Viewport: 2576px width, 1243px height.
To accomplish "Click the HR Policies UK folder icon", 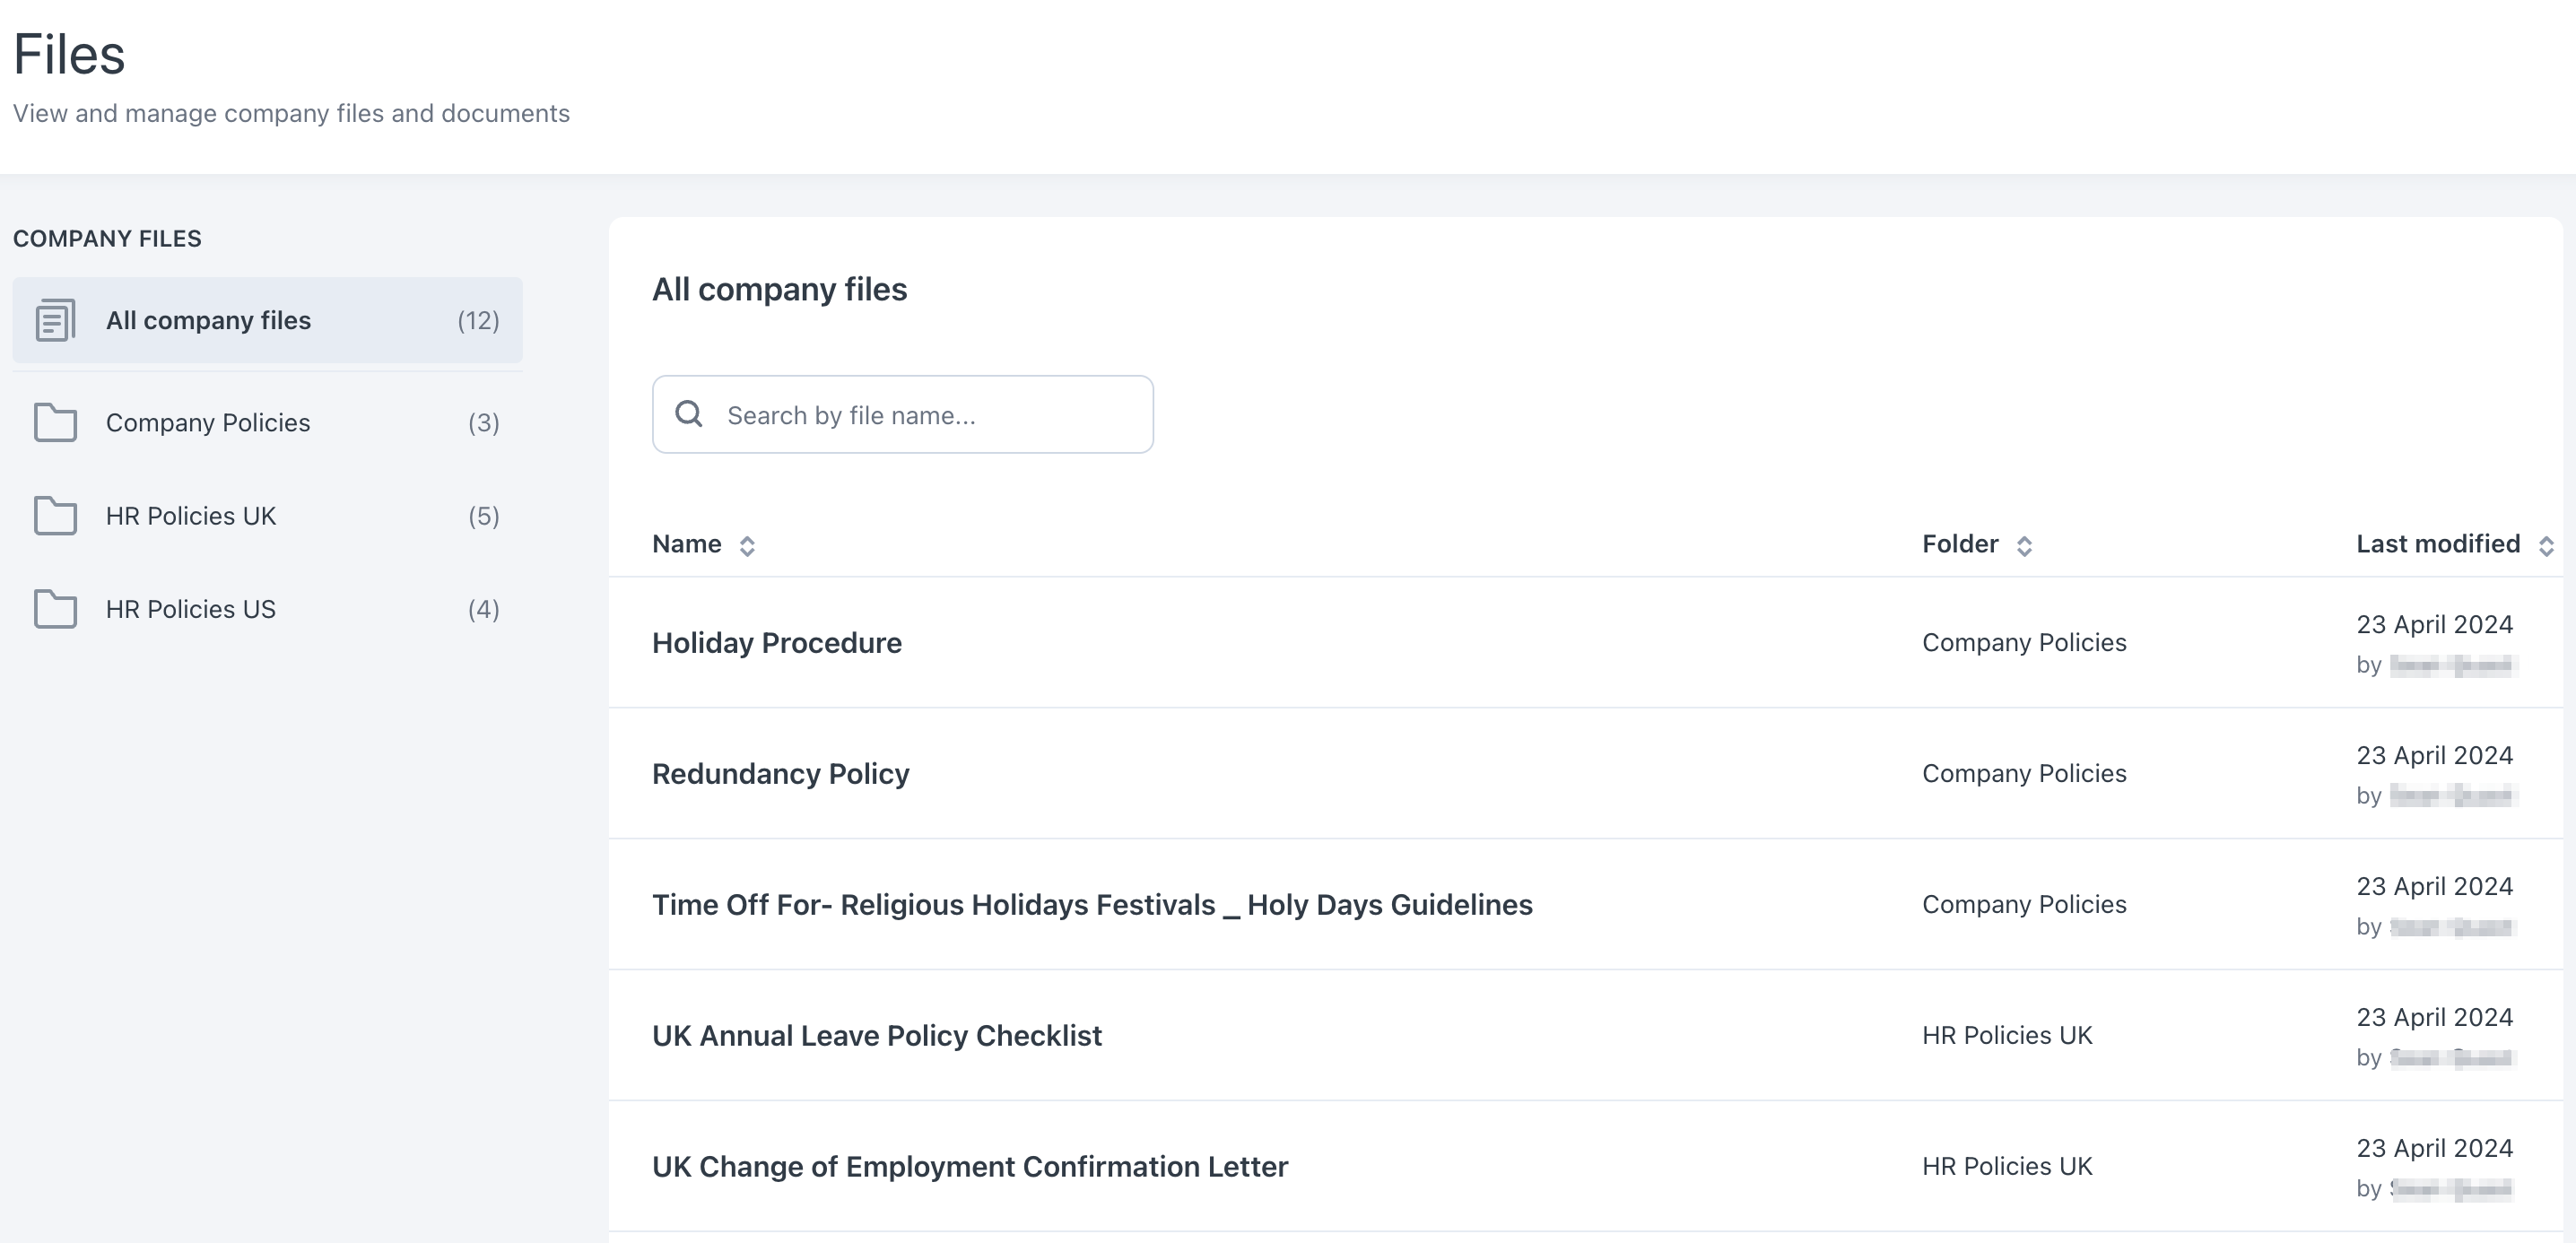I will click(54, 515).
